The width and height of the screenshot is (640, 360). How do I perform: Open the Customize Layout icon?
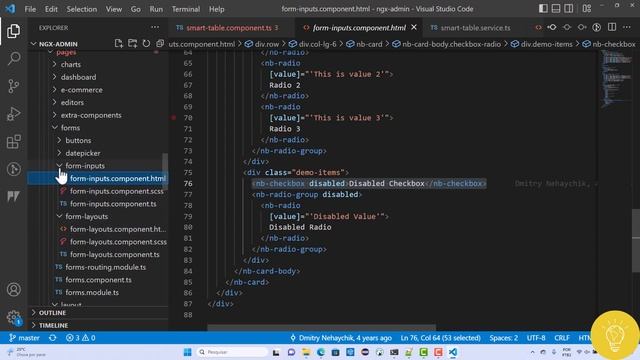point(587,9)
